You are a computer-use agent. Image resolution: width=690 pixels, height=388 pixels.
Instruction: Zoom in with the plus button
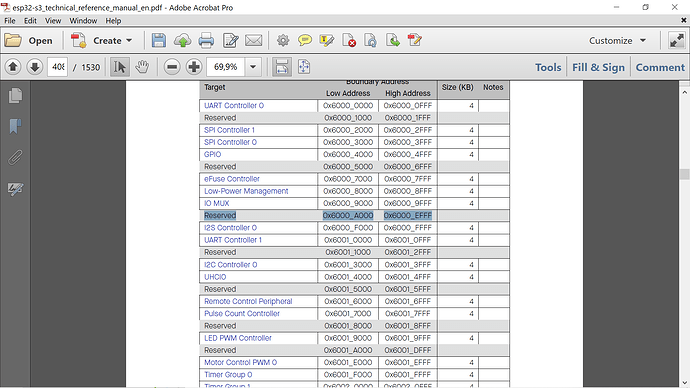click(x=194, y=67)
